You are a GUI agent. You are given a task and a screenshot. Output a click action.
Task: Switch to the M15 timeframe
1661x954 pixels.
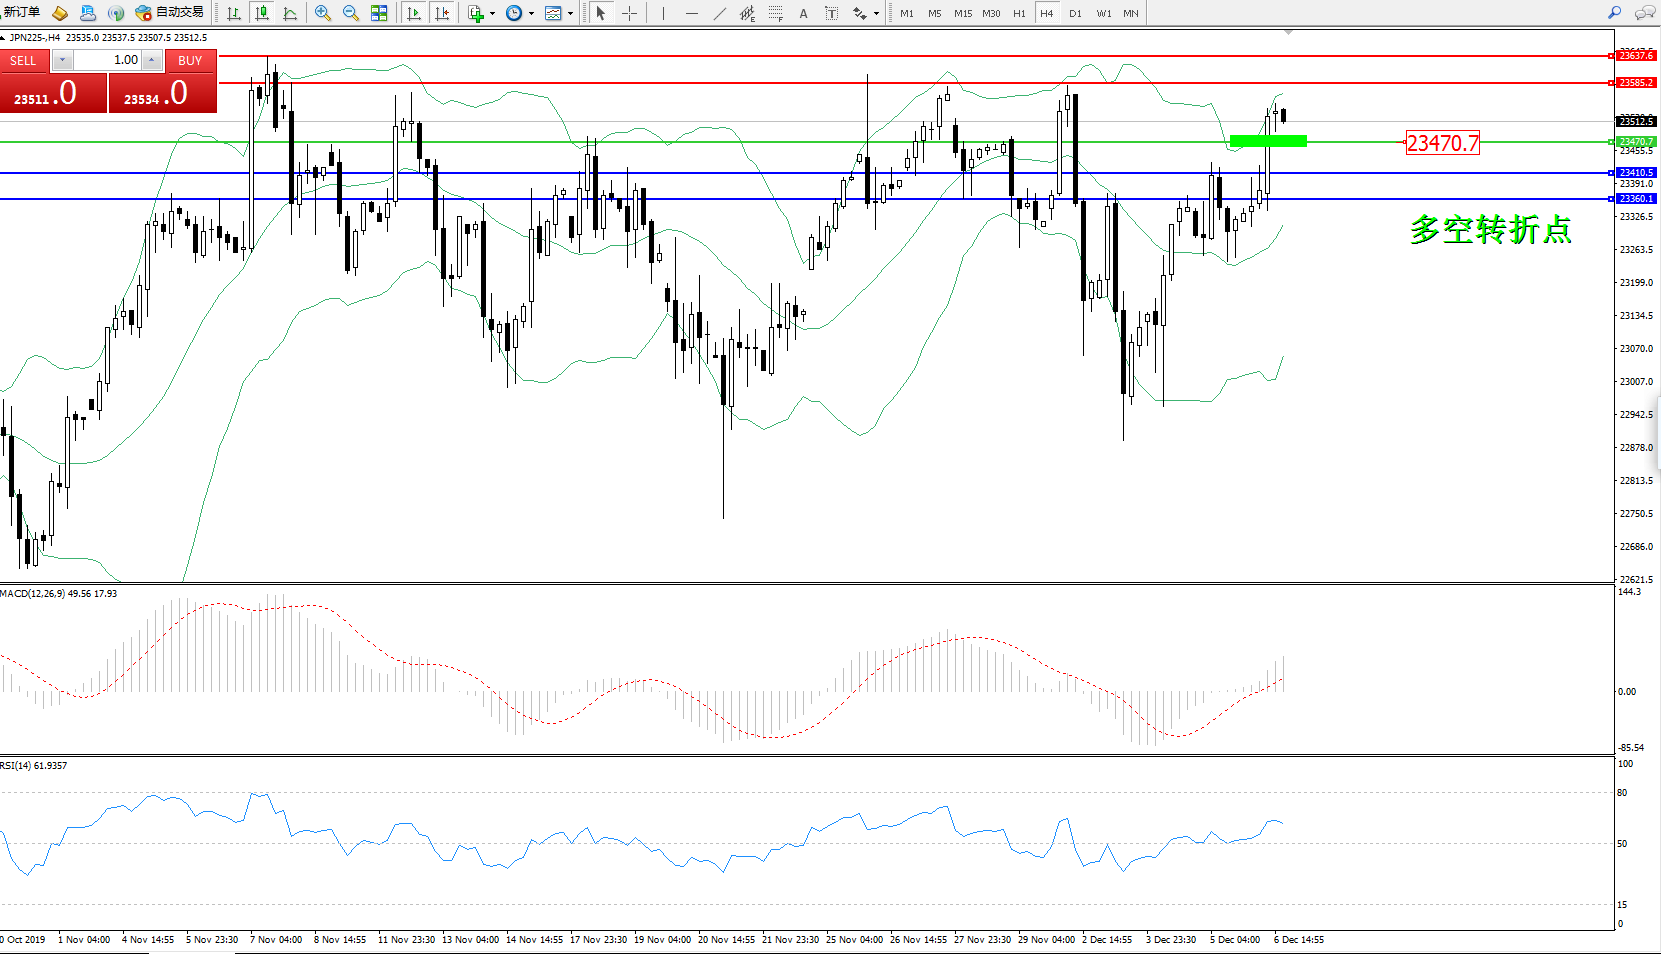(x=962, y=13)
